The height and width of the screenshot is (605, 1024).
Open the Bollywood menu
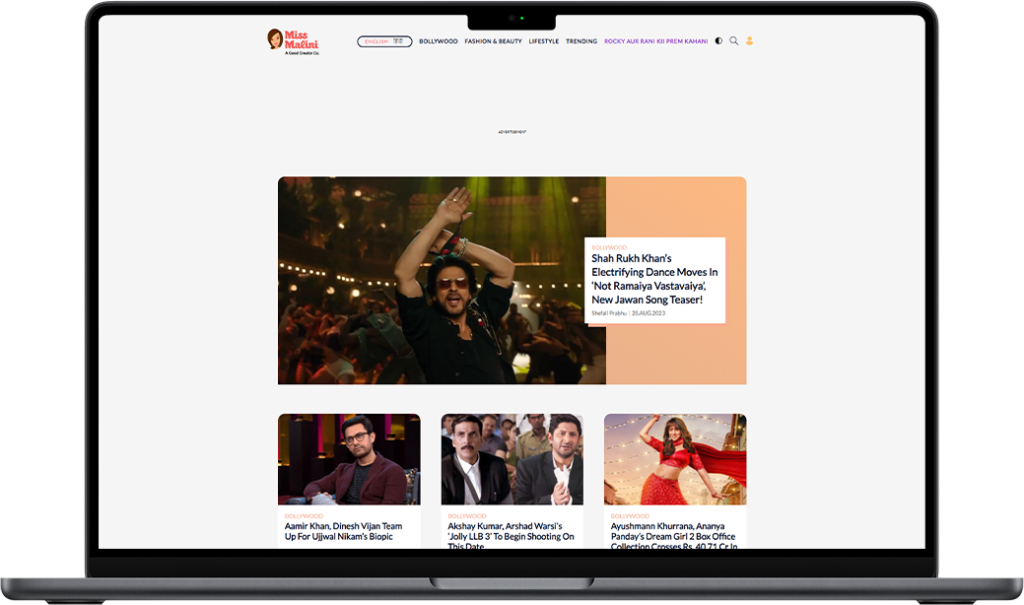[438, 42]
